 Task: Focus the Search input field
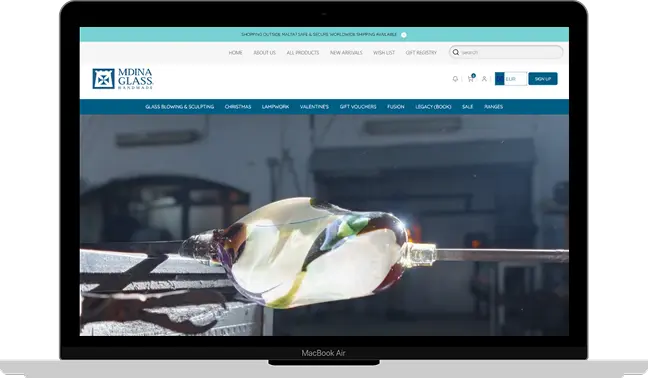click(506, 52)
